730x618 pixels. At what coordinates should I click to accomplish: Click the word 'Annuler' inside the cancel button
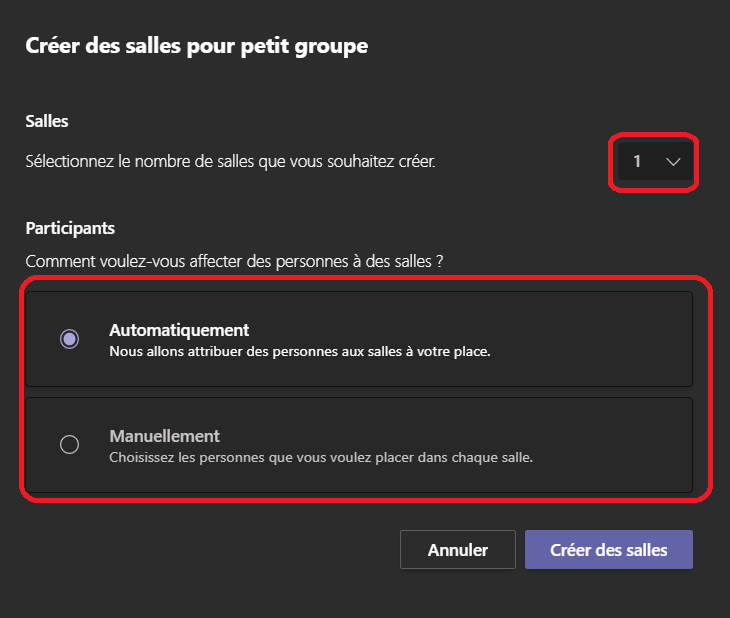pyautogui.click(x=458, y=550)
